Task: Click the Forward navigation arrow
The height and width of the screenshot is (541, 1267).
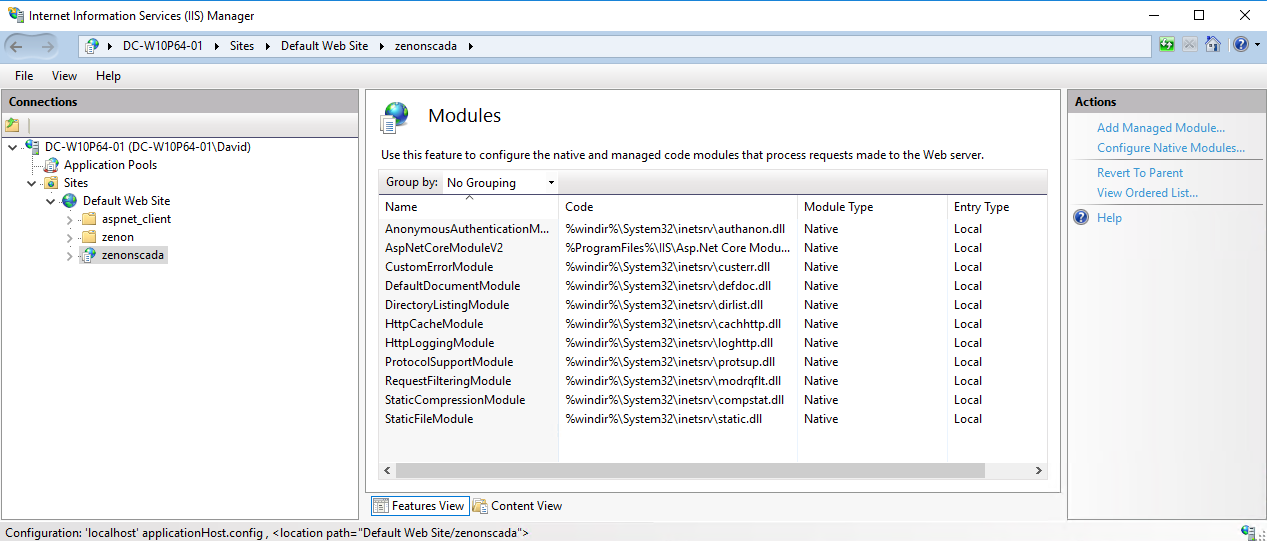Action: click(48, 46)
